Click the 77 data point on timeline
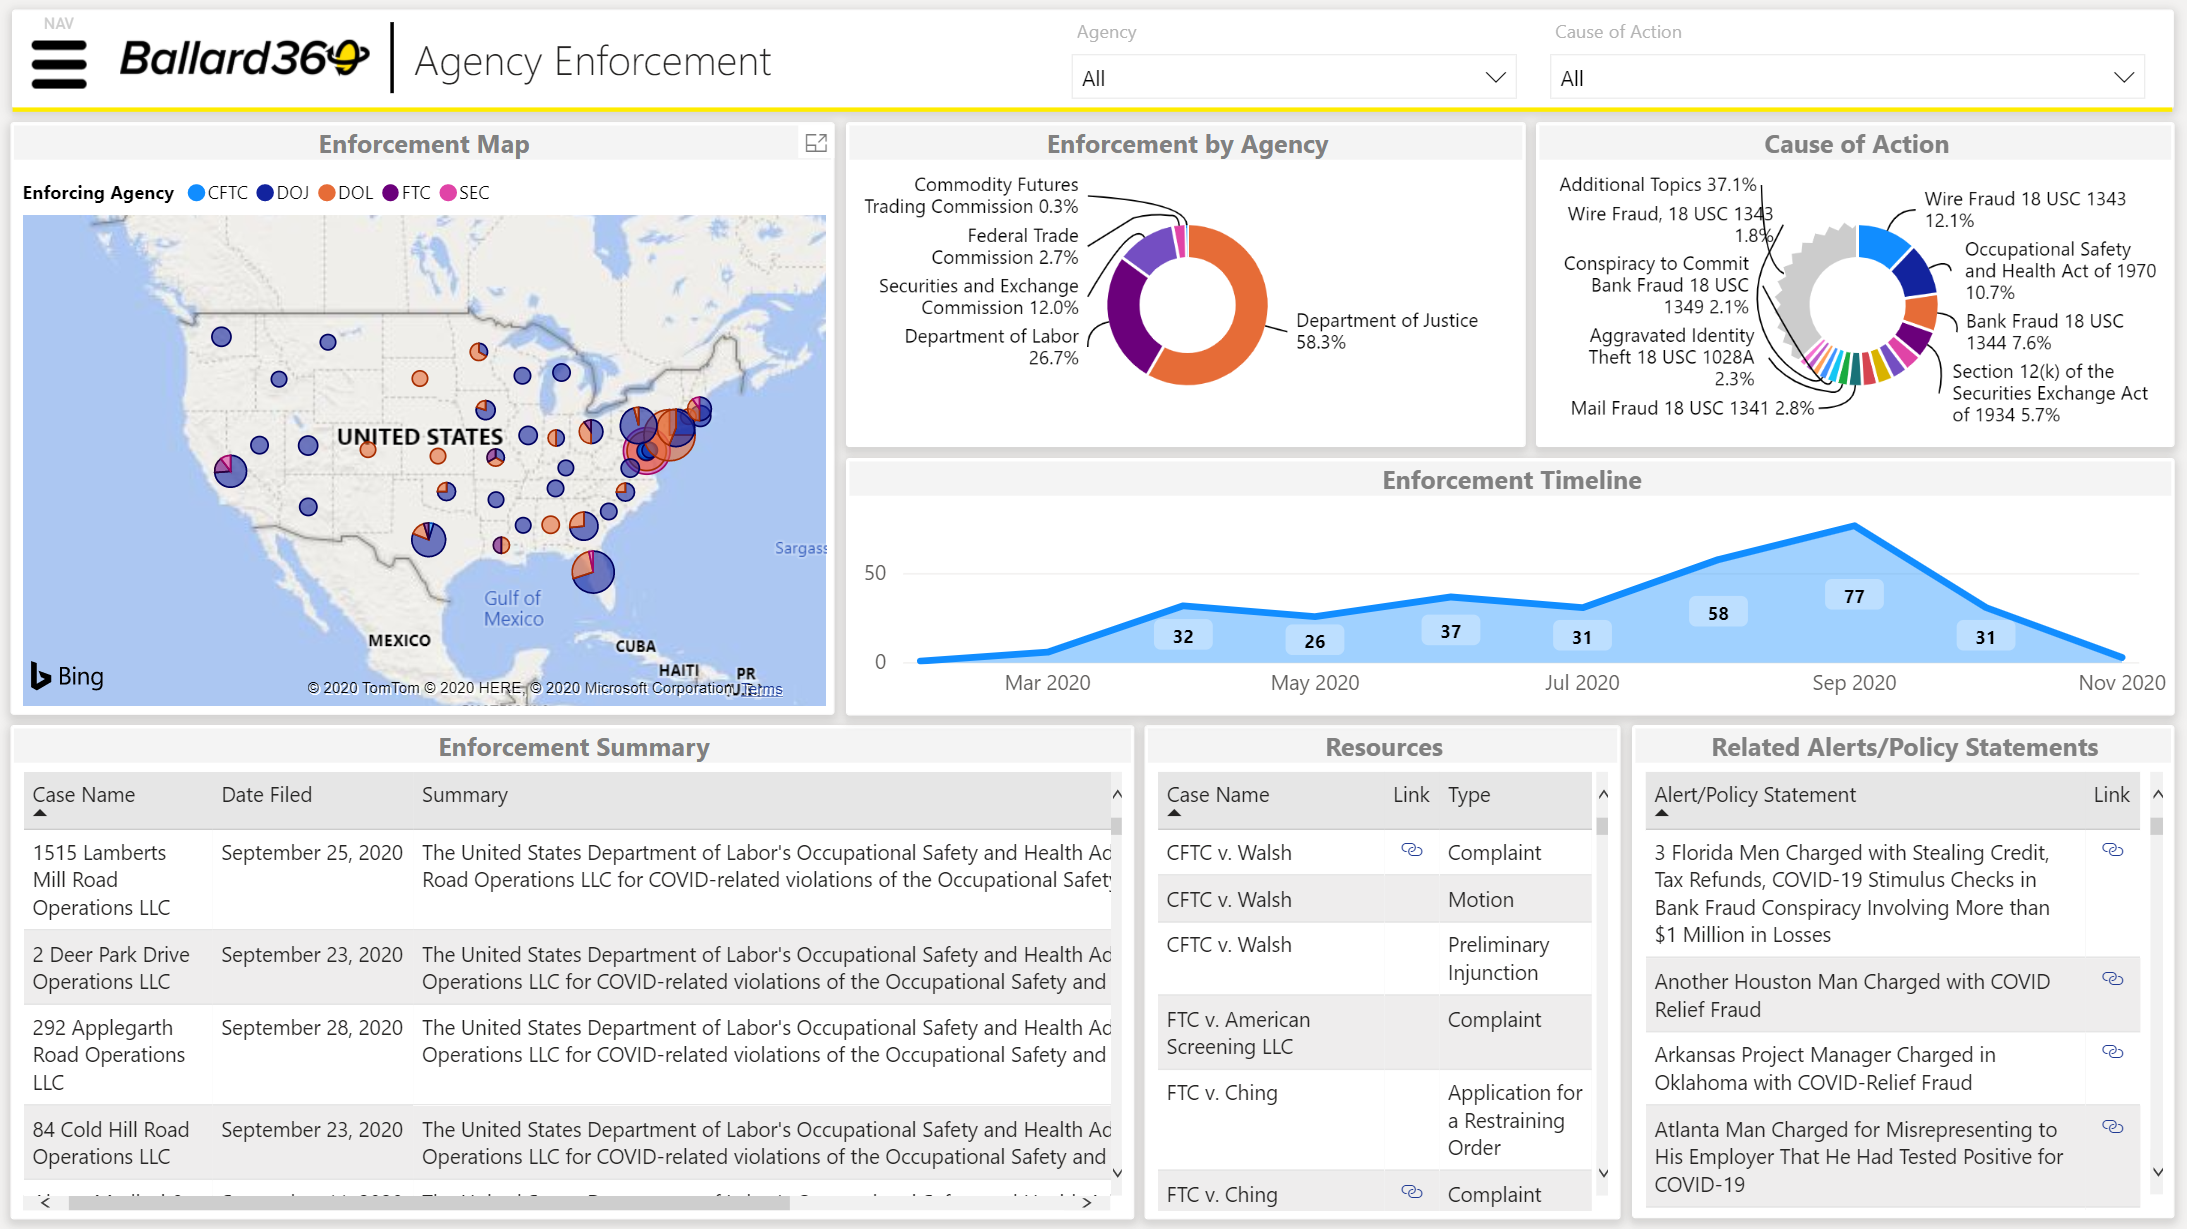 tap(1854, 526)
